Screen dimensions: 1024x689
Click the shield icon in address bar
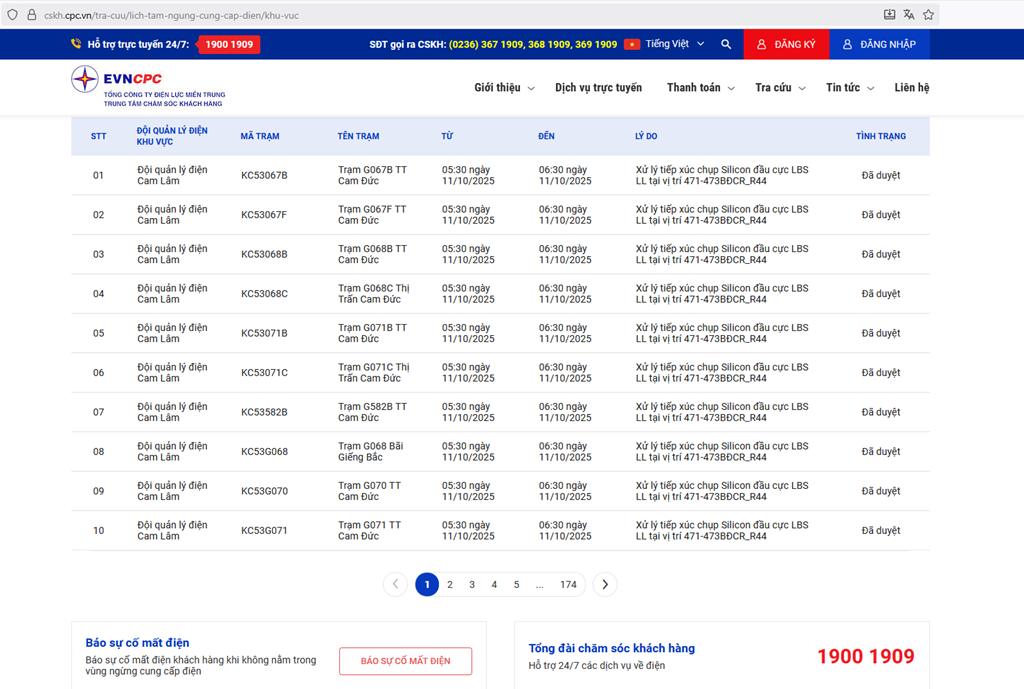click(x=12, y=15)
